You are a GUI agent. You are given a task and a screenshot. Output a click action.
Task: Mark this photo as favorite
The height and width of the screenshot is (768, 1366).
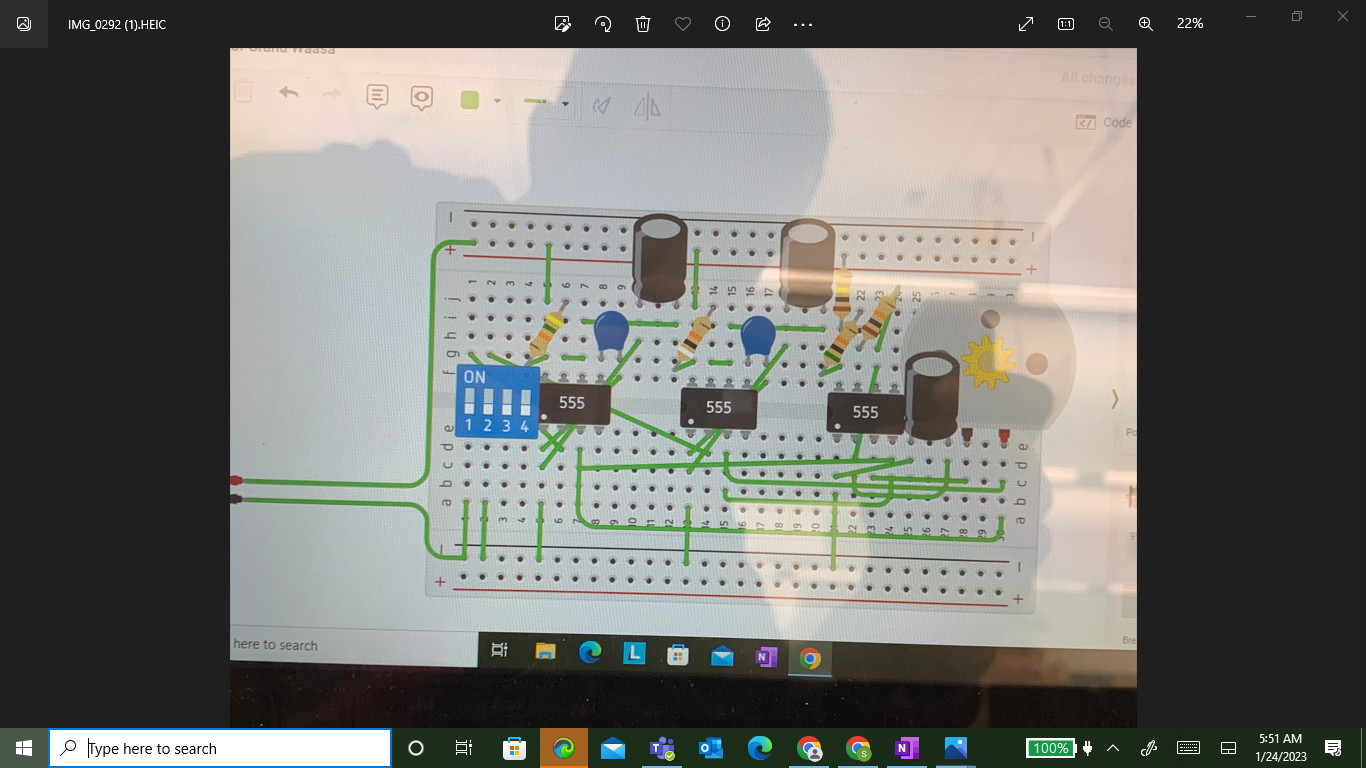(683, 23)
